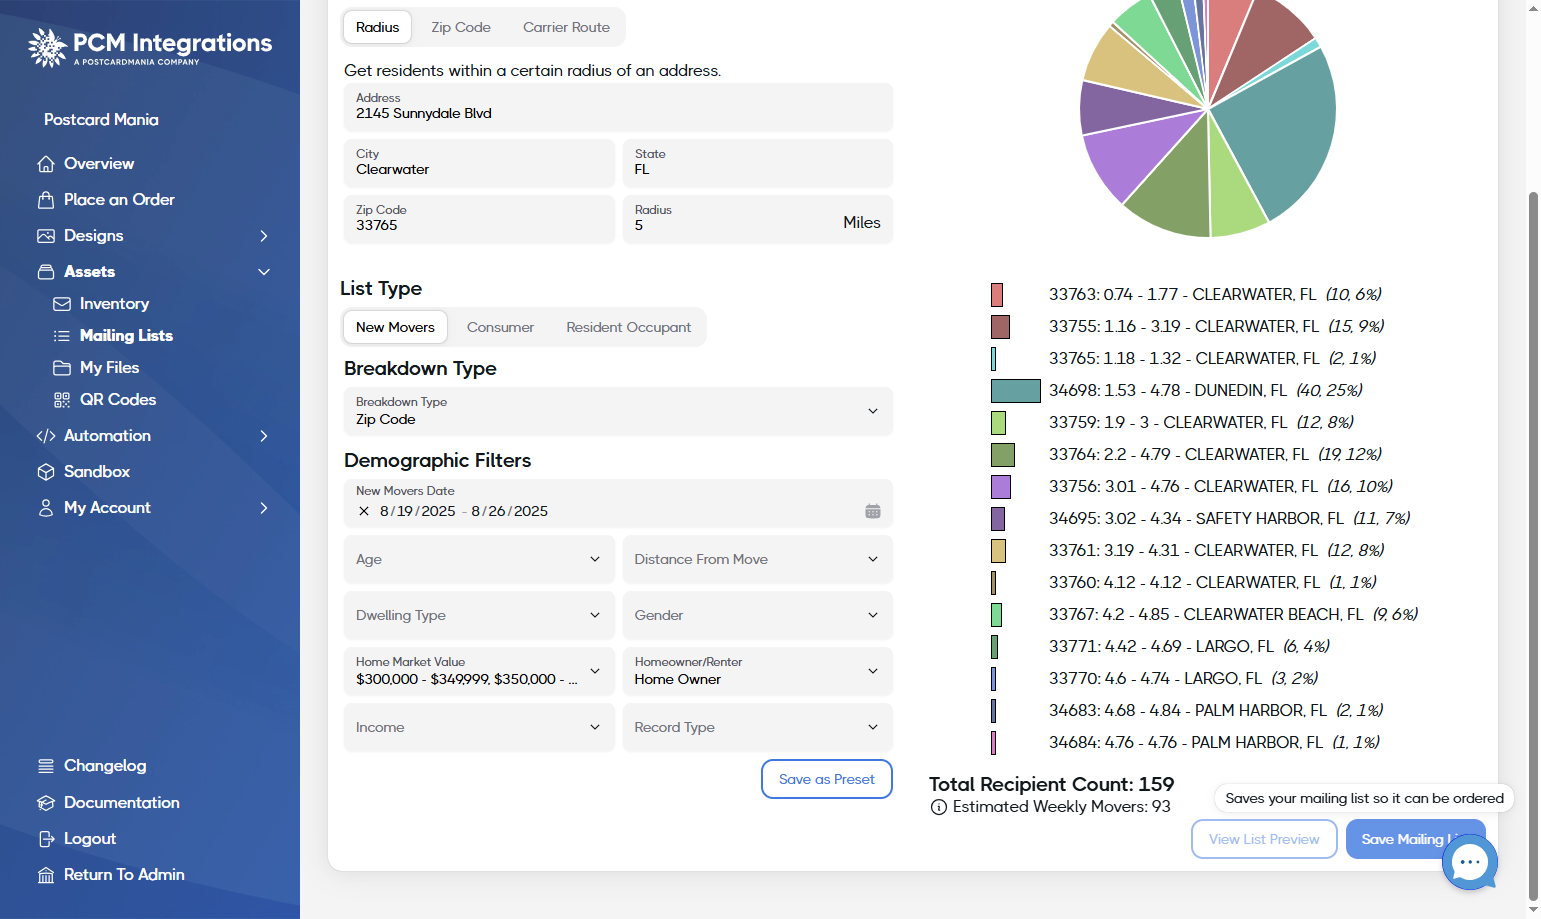Image resolution: width=1541 pixels, height=919 pixels.
Task: Open the Dwelling Type dropdown
Action: (479, 616)
